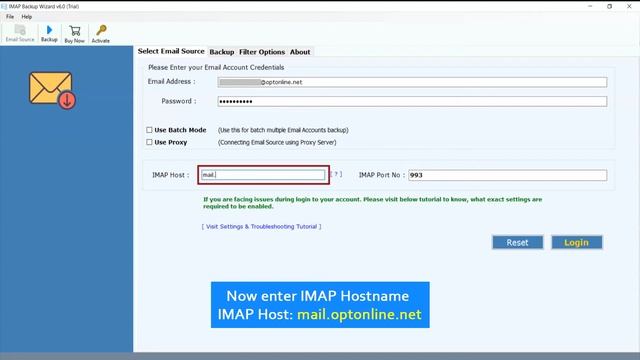Click the 'IMAP Port No :' label
Image resolution: width=640 pixels, height=360 pixels.
coord(382,175)
